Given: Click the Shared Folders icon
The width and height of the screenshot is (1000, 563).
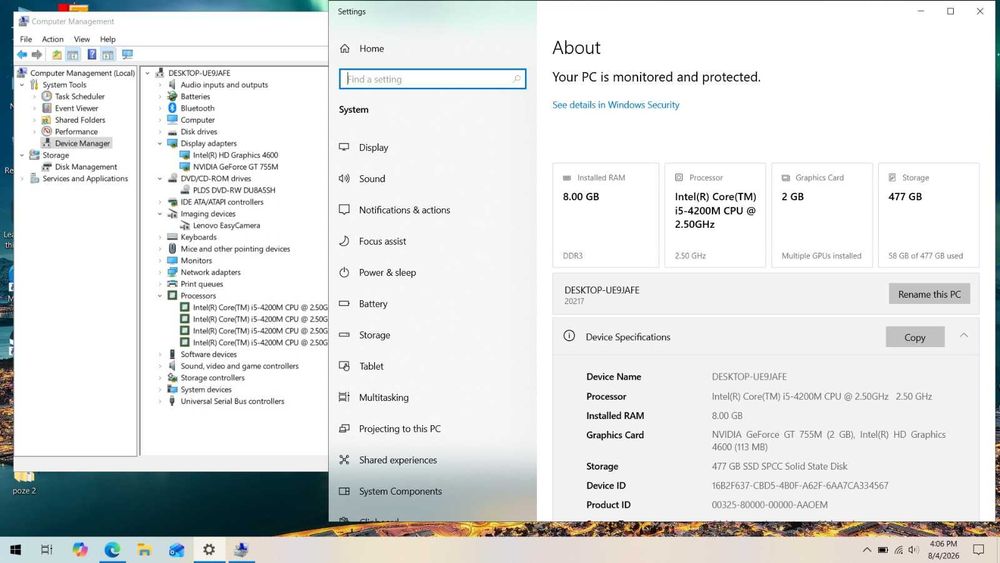Looking at the screenshot, I should coord(47,120).
